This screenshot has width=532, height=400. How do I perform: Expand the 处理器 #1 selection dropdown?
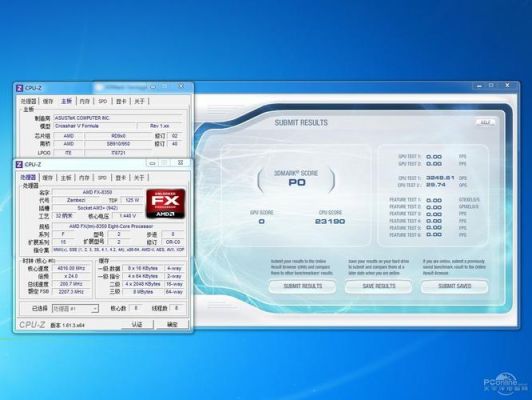pos(95,309)
